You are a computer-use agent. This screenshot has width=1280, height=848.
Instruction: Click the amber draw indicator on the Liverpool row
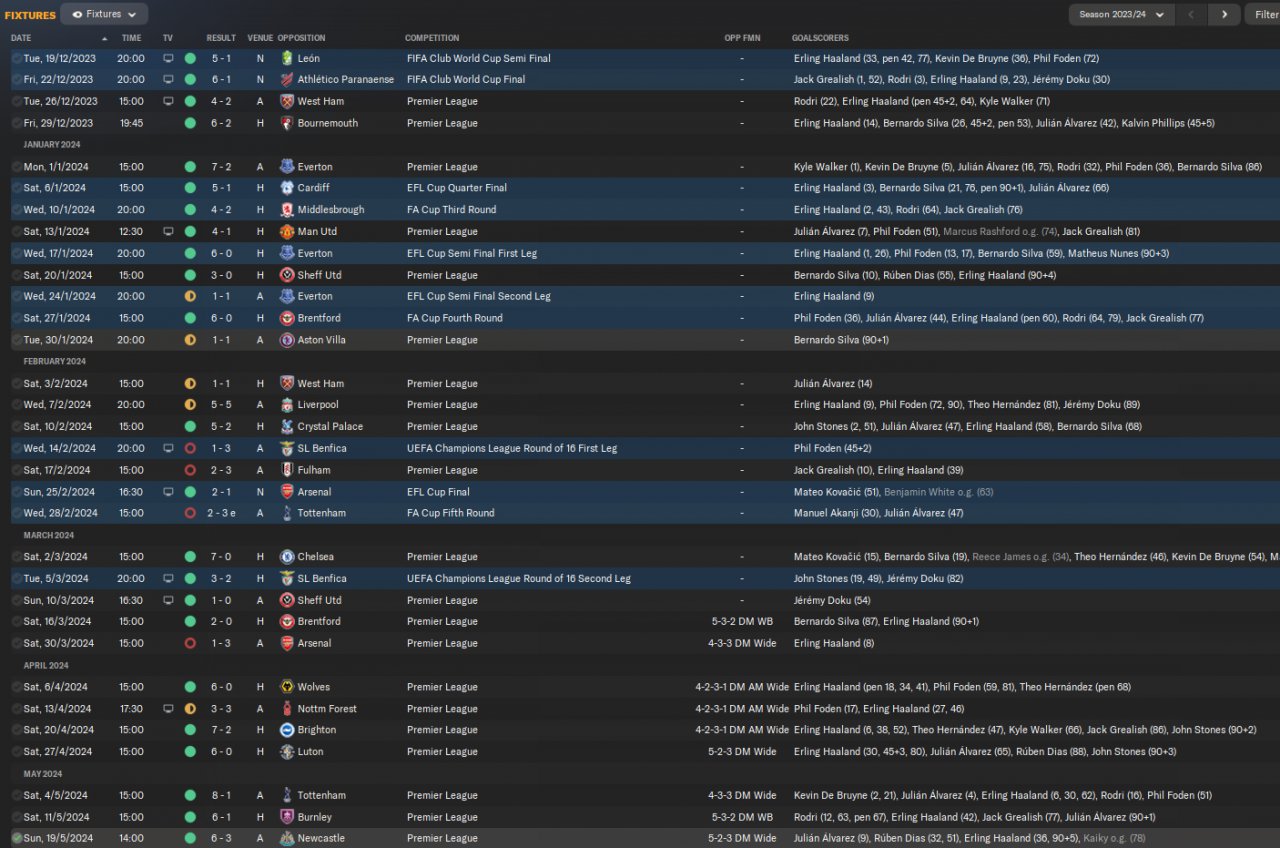(x=190, y=405)
